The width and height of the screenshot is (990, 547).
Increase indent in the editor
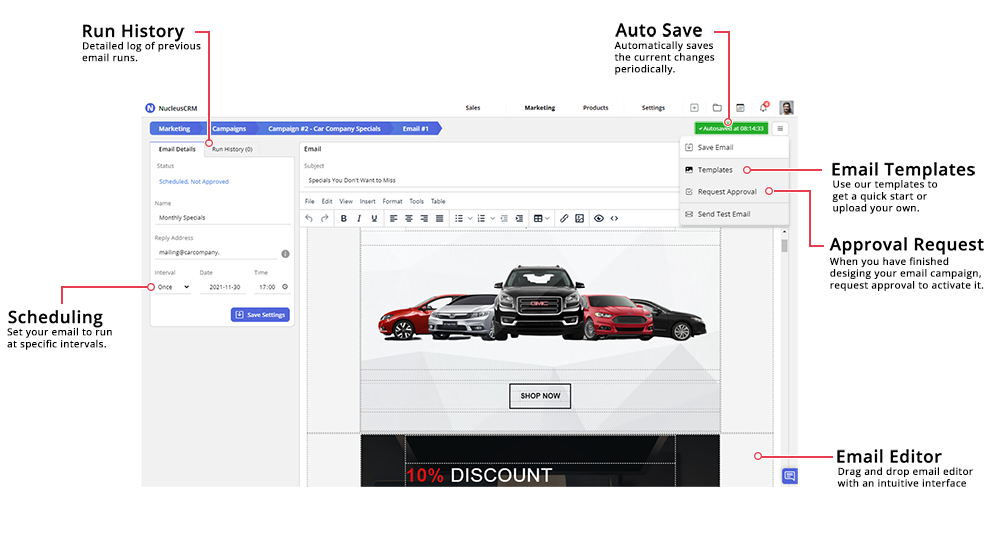(x=519, y=219)
